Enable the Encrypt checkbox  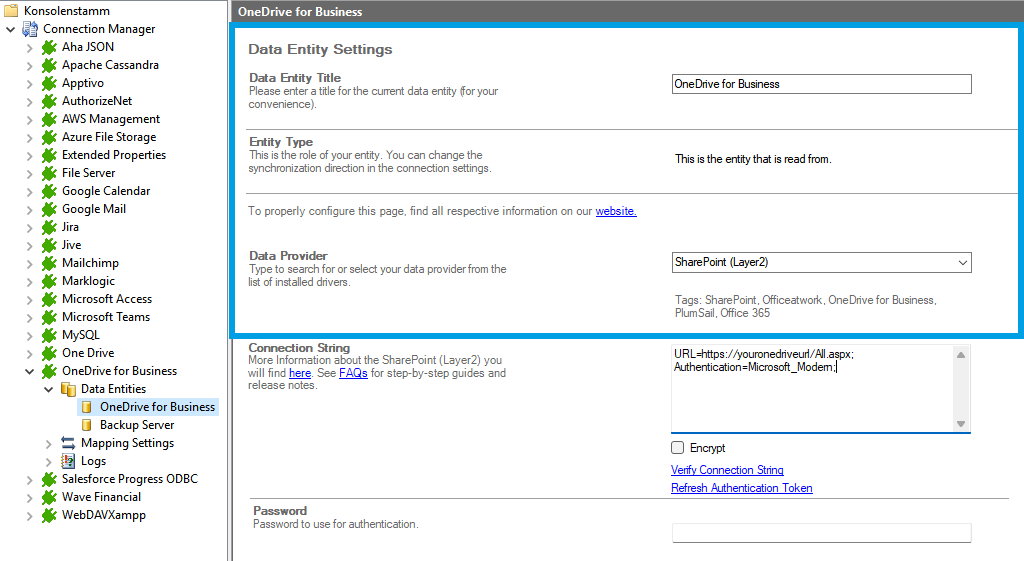[x=677, y=447]
